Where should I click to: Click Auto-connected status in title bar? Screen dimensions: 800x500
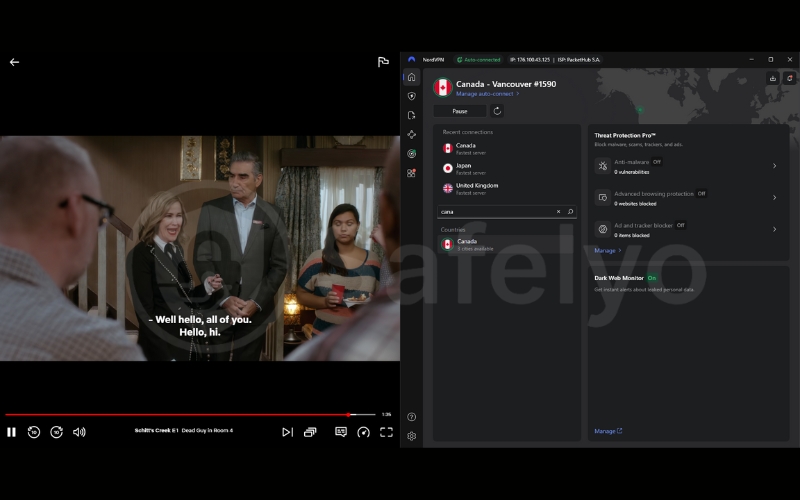479,60
